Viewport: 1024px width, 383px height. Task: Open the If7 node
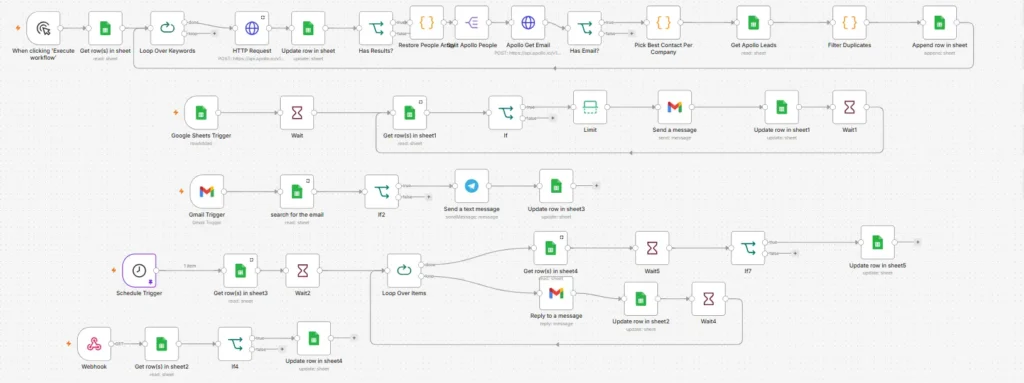point(748,248)
